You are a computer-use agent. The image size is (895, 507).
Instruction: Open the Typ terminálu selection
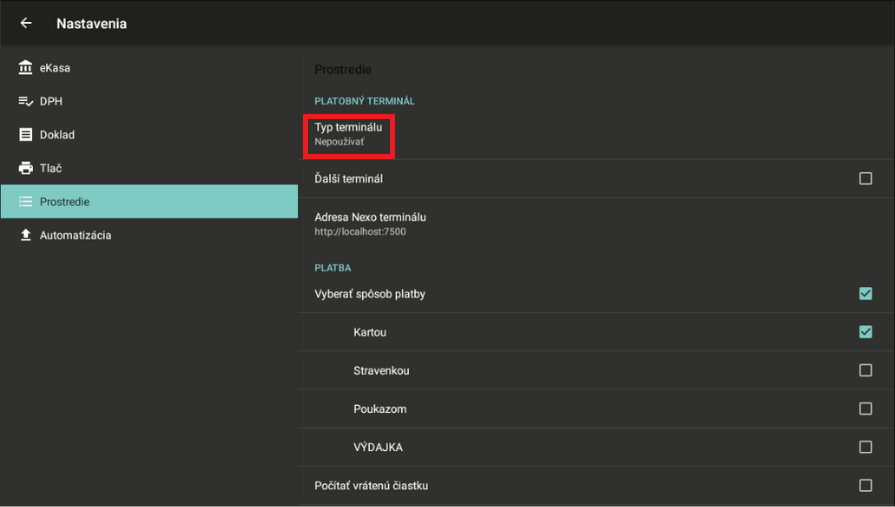[349, 135]
